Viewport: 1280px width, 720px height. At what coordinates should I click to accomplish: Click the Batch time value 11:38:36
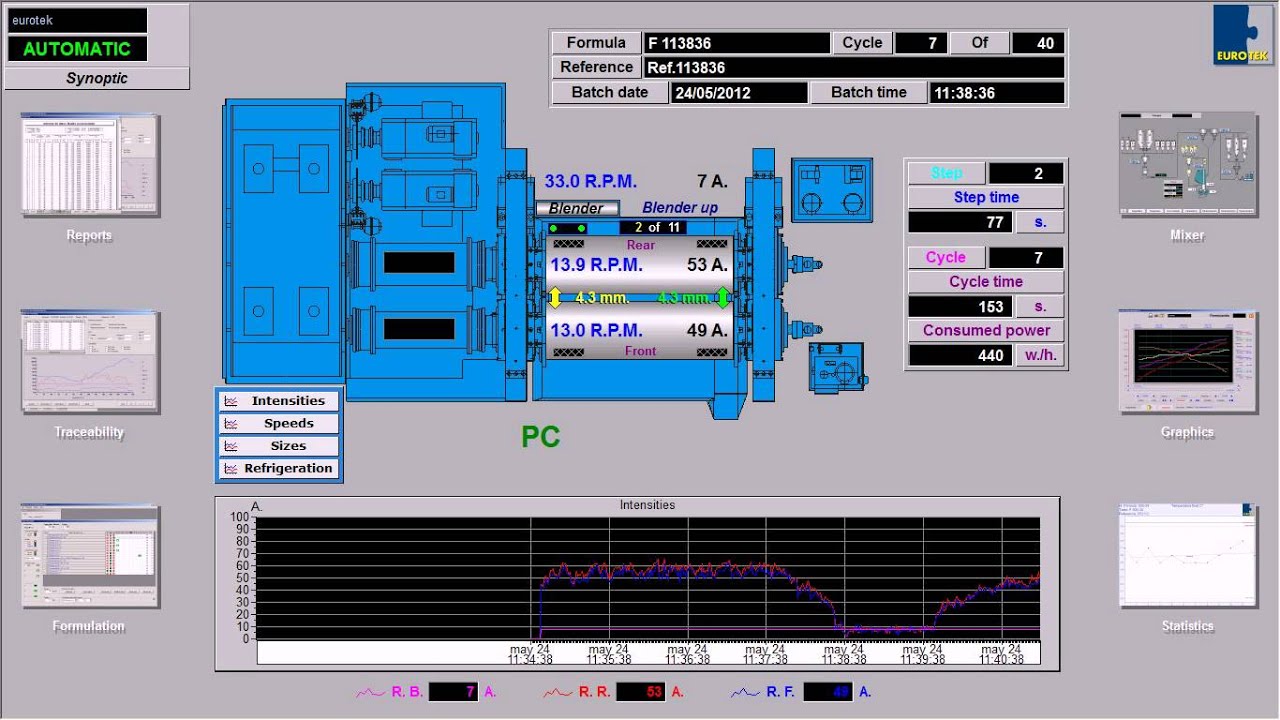[997, 93]
